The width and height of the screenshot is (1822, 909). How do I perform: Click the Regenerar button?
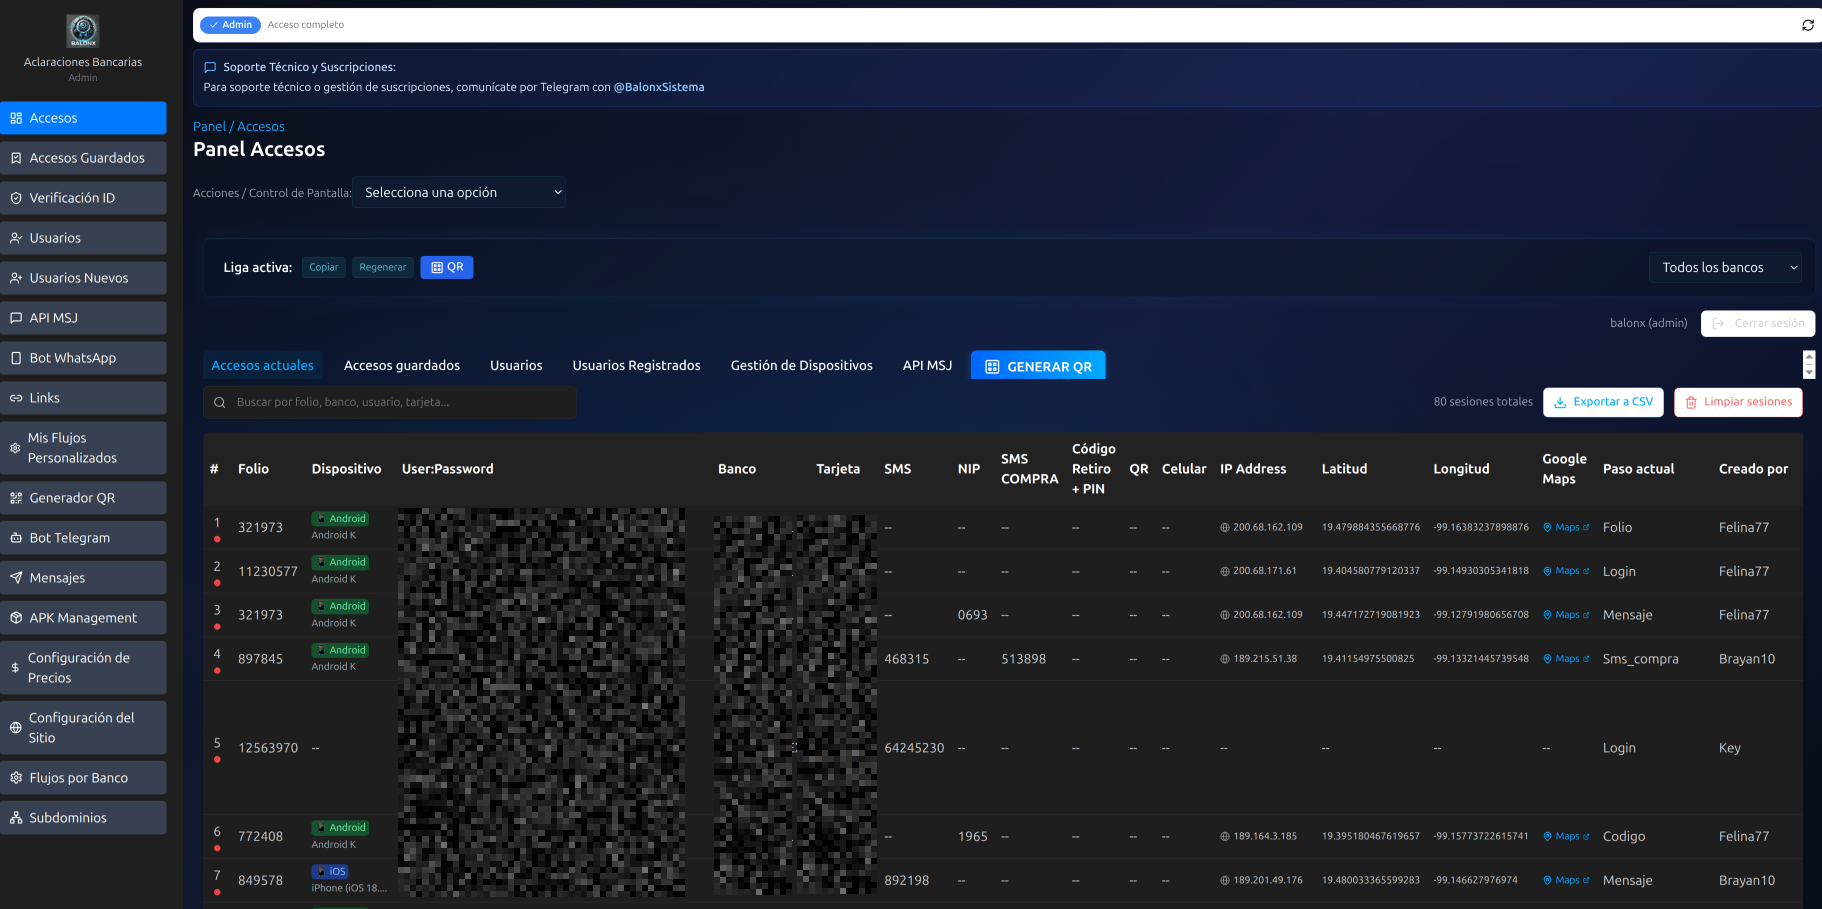click(x=382, y=267)
